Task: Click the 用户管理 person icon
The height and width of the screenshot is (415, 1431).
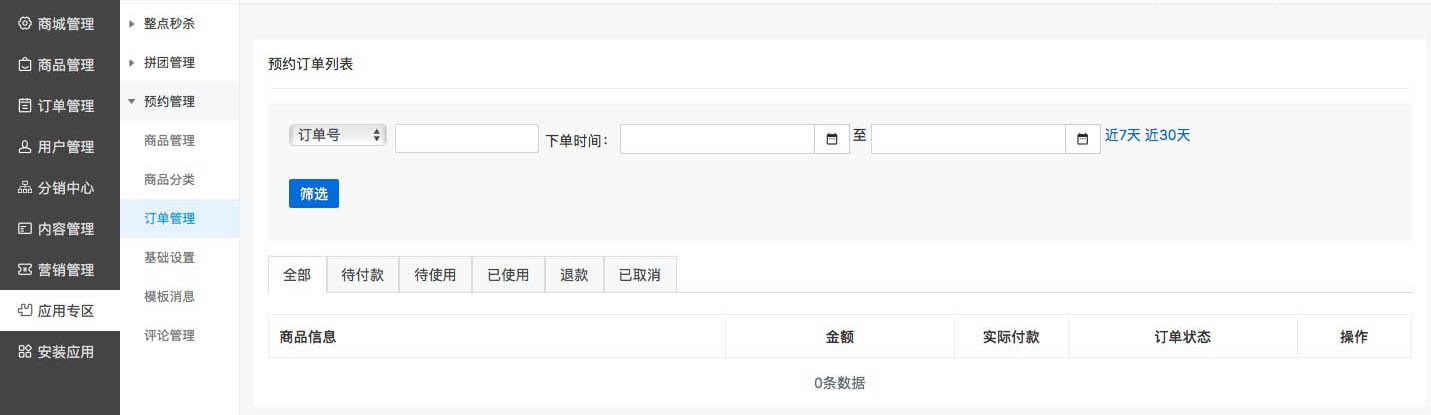Action: click(25, 146)
